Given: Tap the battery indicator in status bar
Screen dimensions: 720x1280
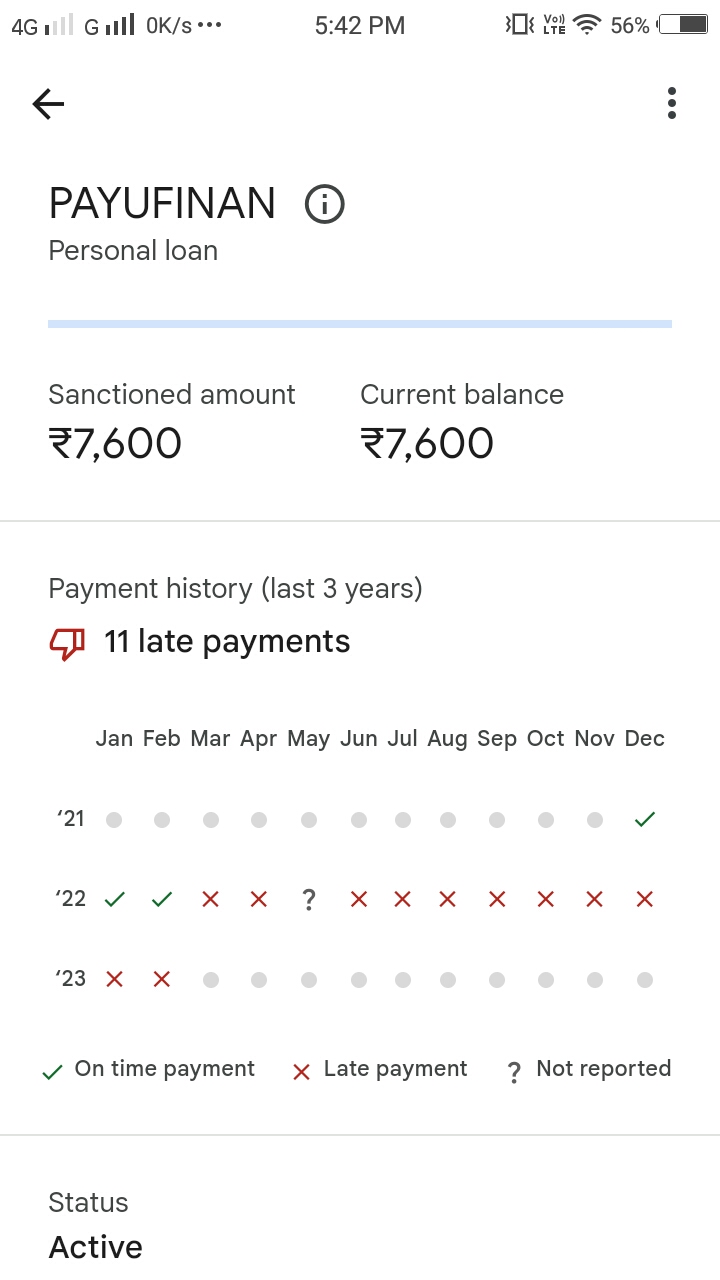Looking at the screenshot, I should point(684,25).
